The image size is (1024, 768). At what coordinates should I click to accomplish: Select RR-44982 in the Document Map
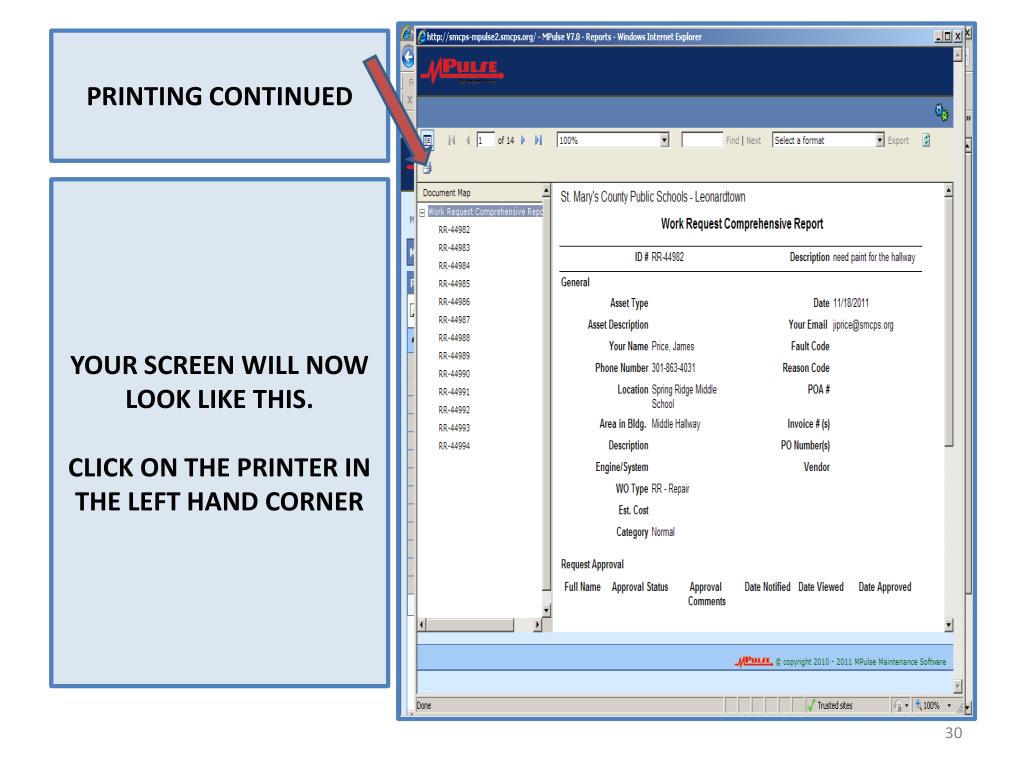pos(454,230)
